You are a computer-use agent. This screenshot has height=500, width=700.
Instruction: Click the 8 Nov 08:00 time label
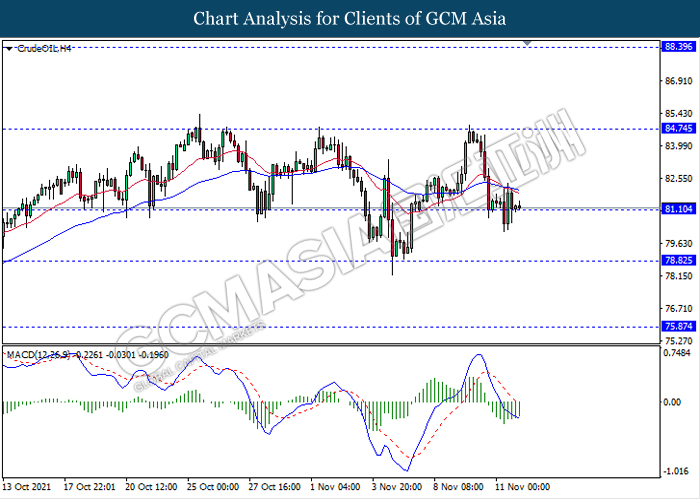(x=458, y=487)
